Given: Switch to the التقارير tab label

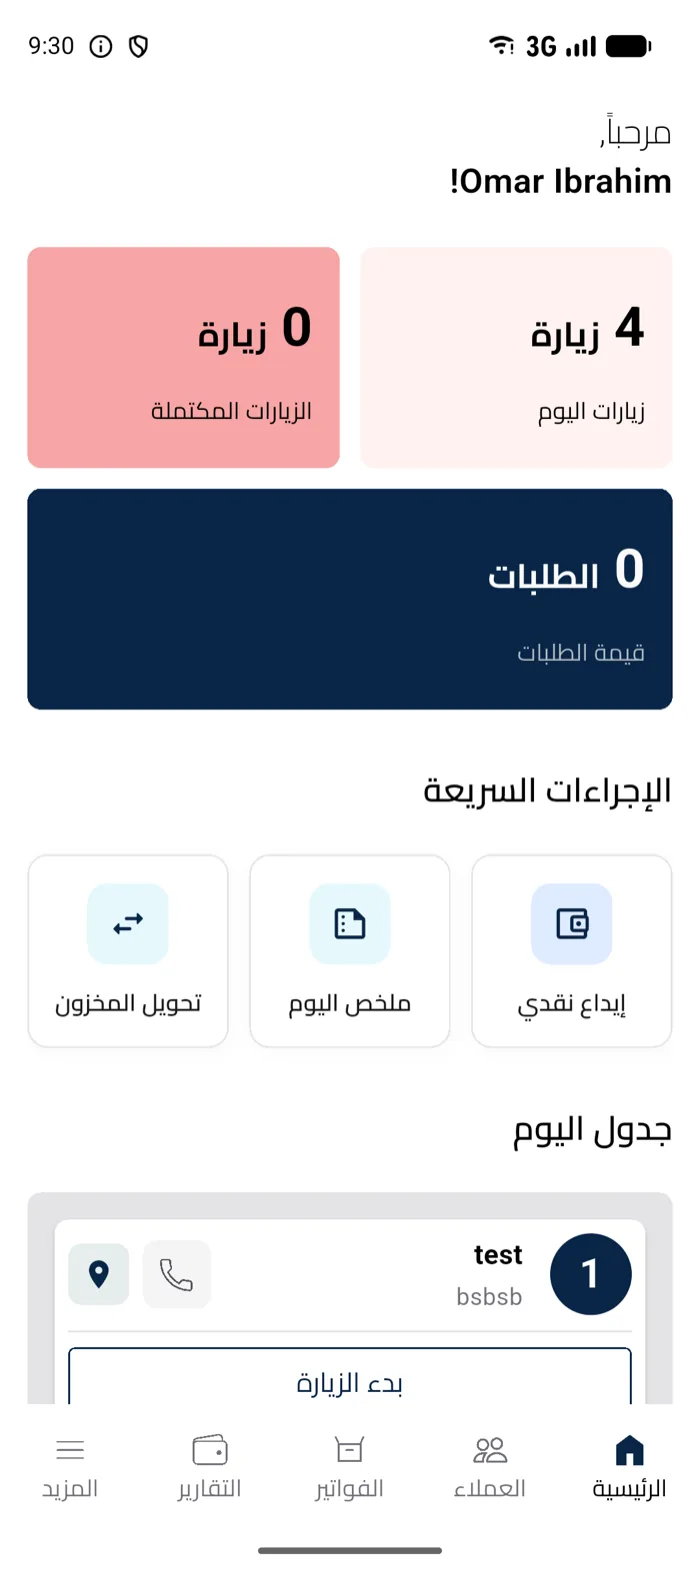Looking at the screenshot, I should tap(210, 1489).
